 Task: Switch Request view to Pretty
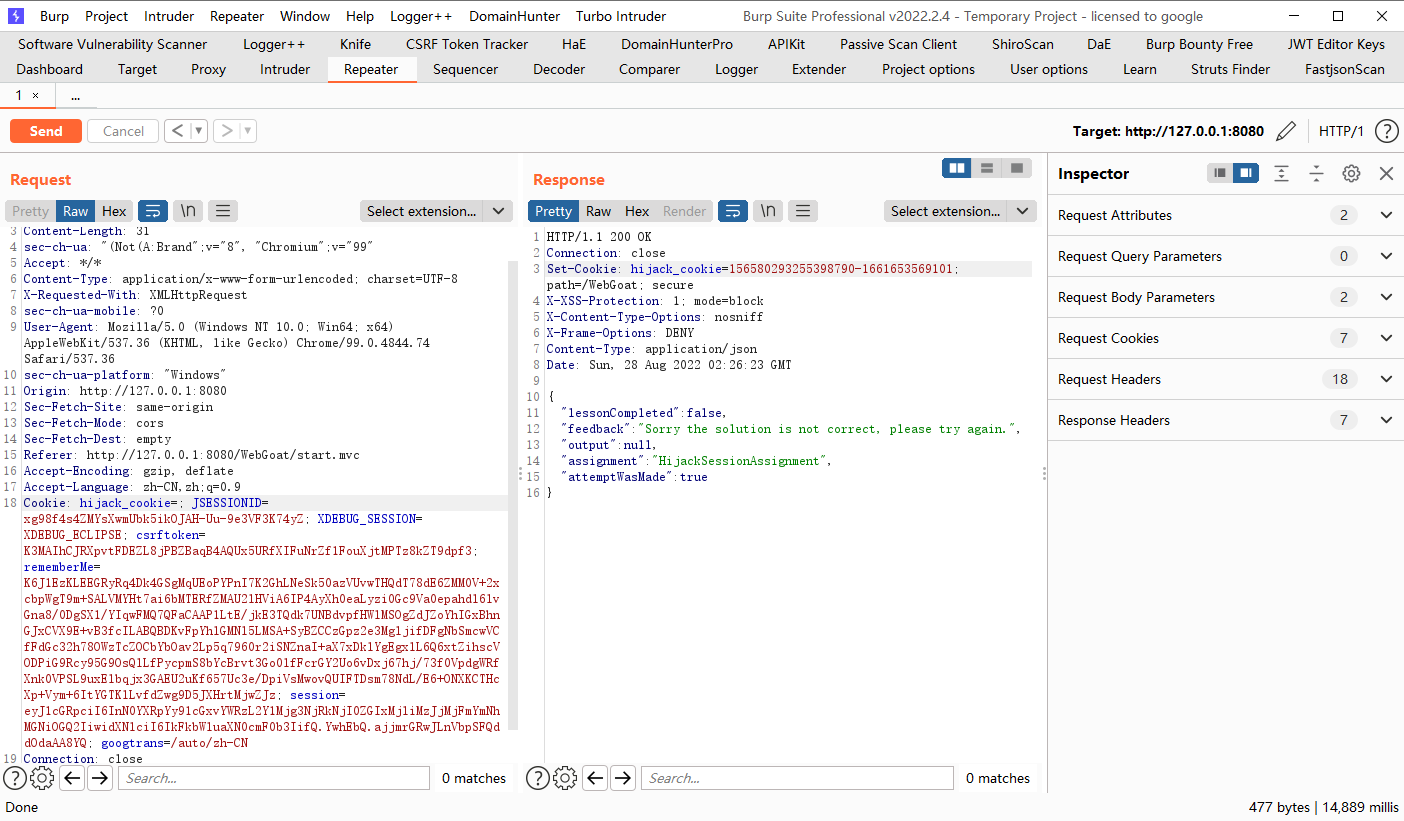[30, 211]
